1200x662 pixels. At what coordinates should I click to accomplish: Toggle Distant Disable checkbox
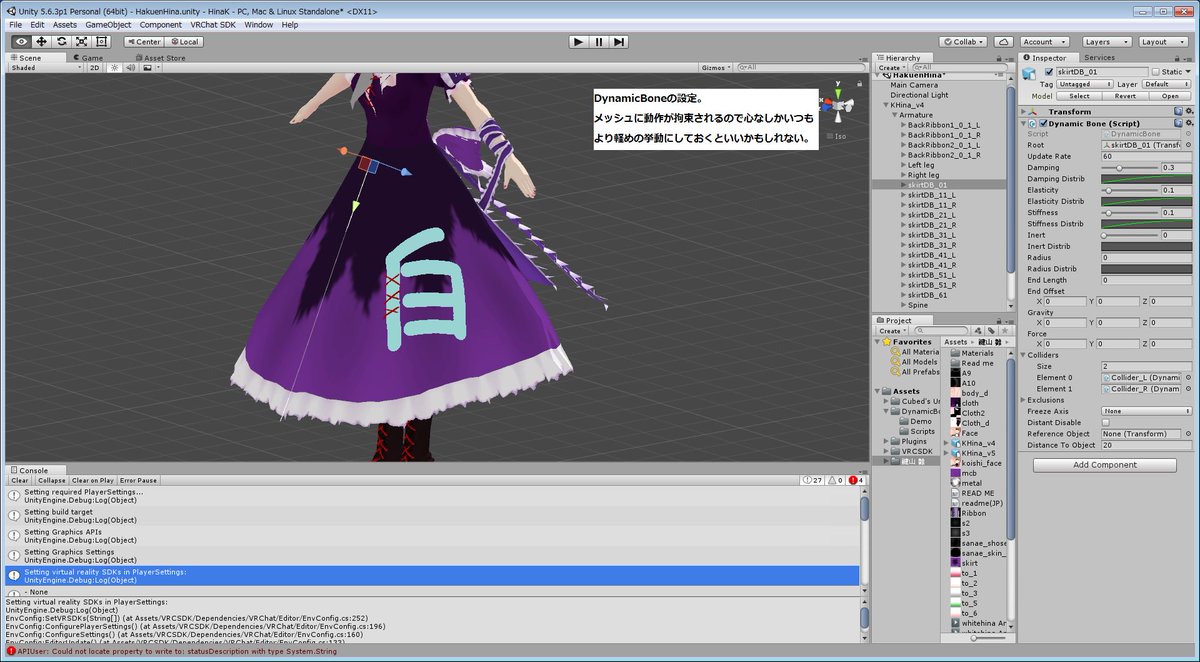coord(1106,422)
